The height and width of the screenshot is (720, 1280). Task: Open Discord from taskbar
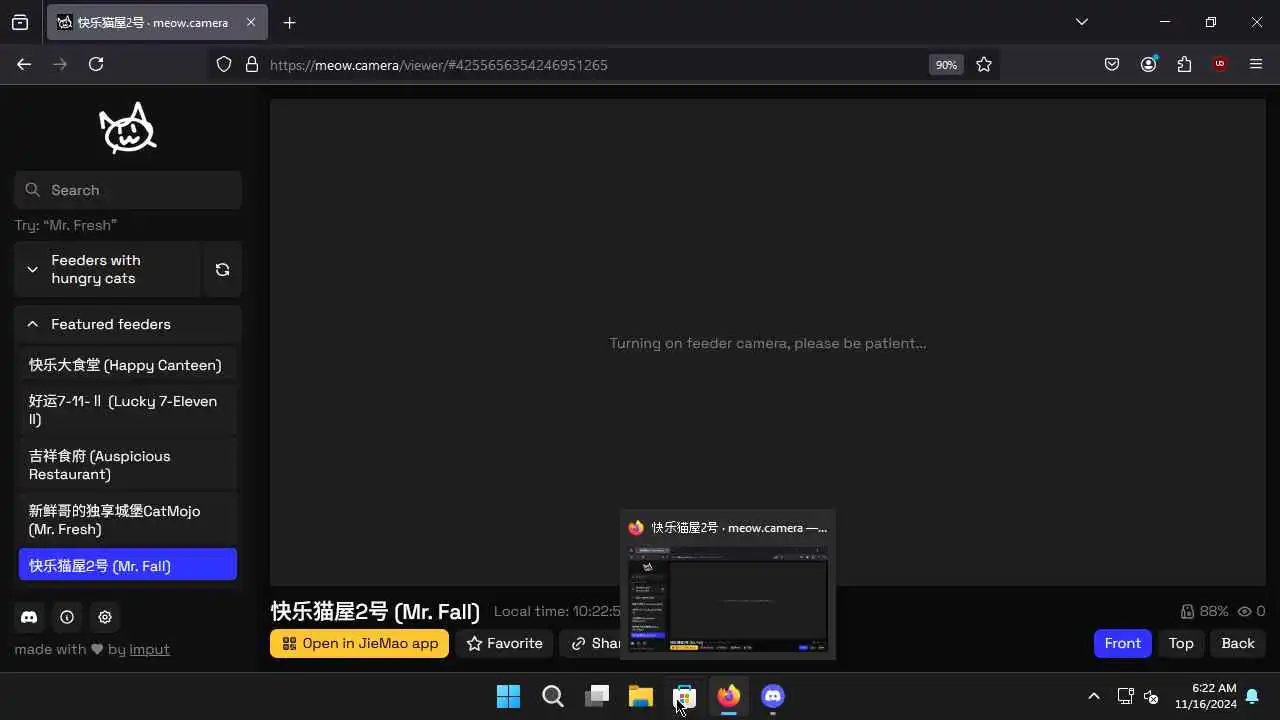(x=772, y=696)
